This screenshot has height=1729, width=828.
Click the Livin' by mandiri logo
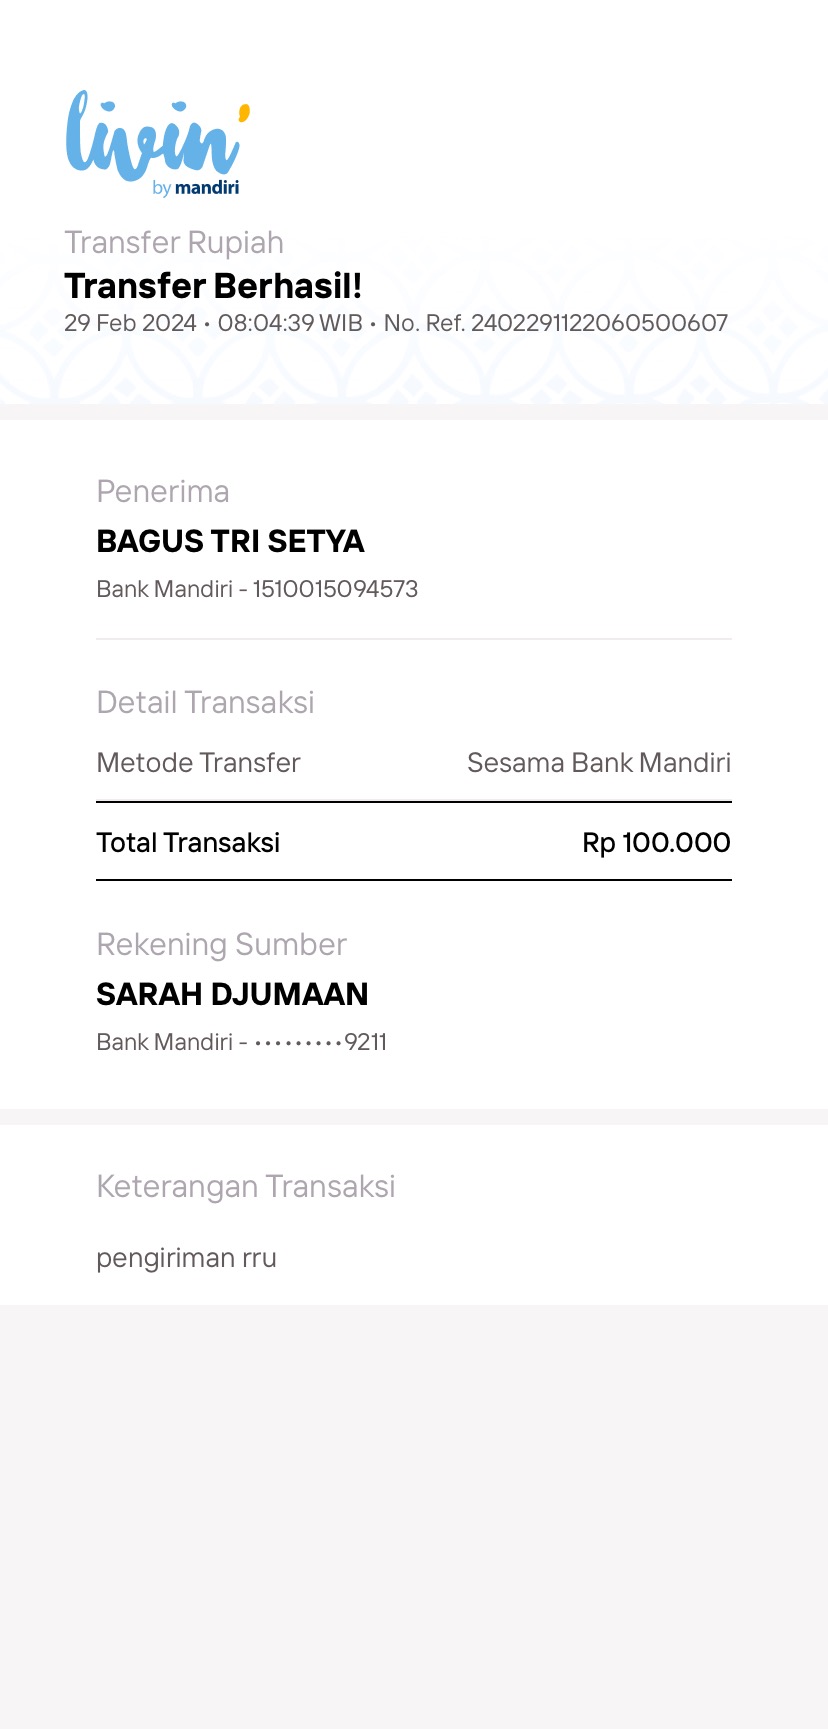(158, 143)
